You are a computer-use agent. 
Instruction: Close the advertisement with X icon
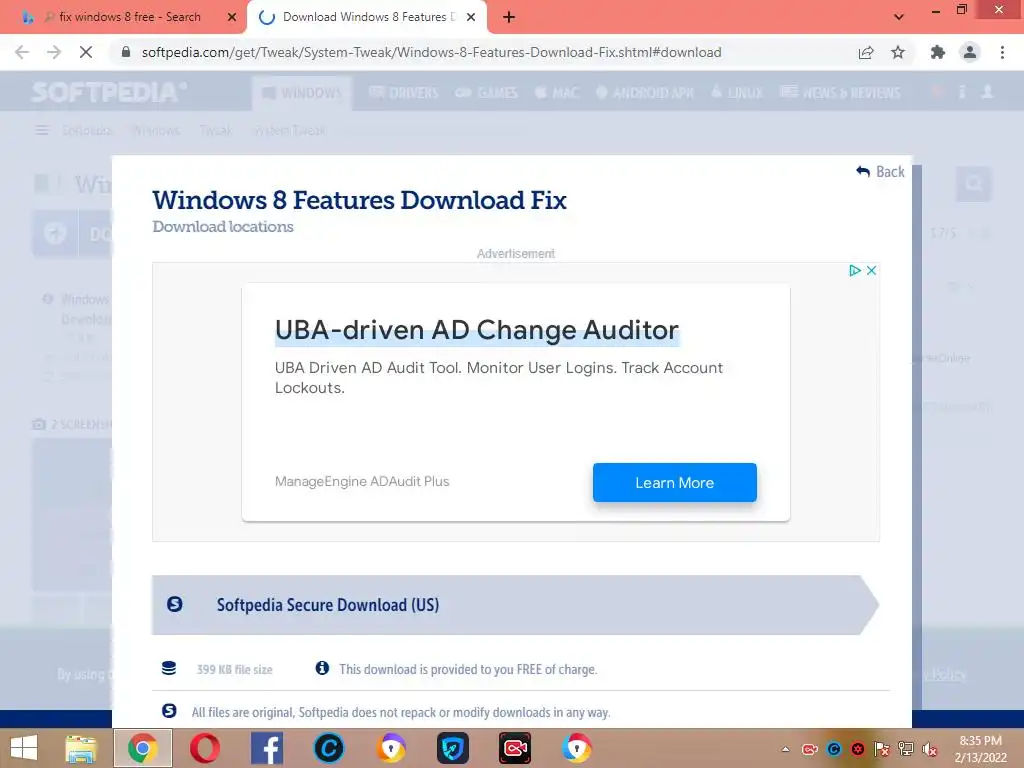coord(871,270)
